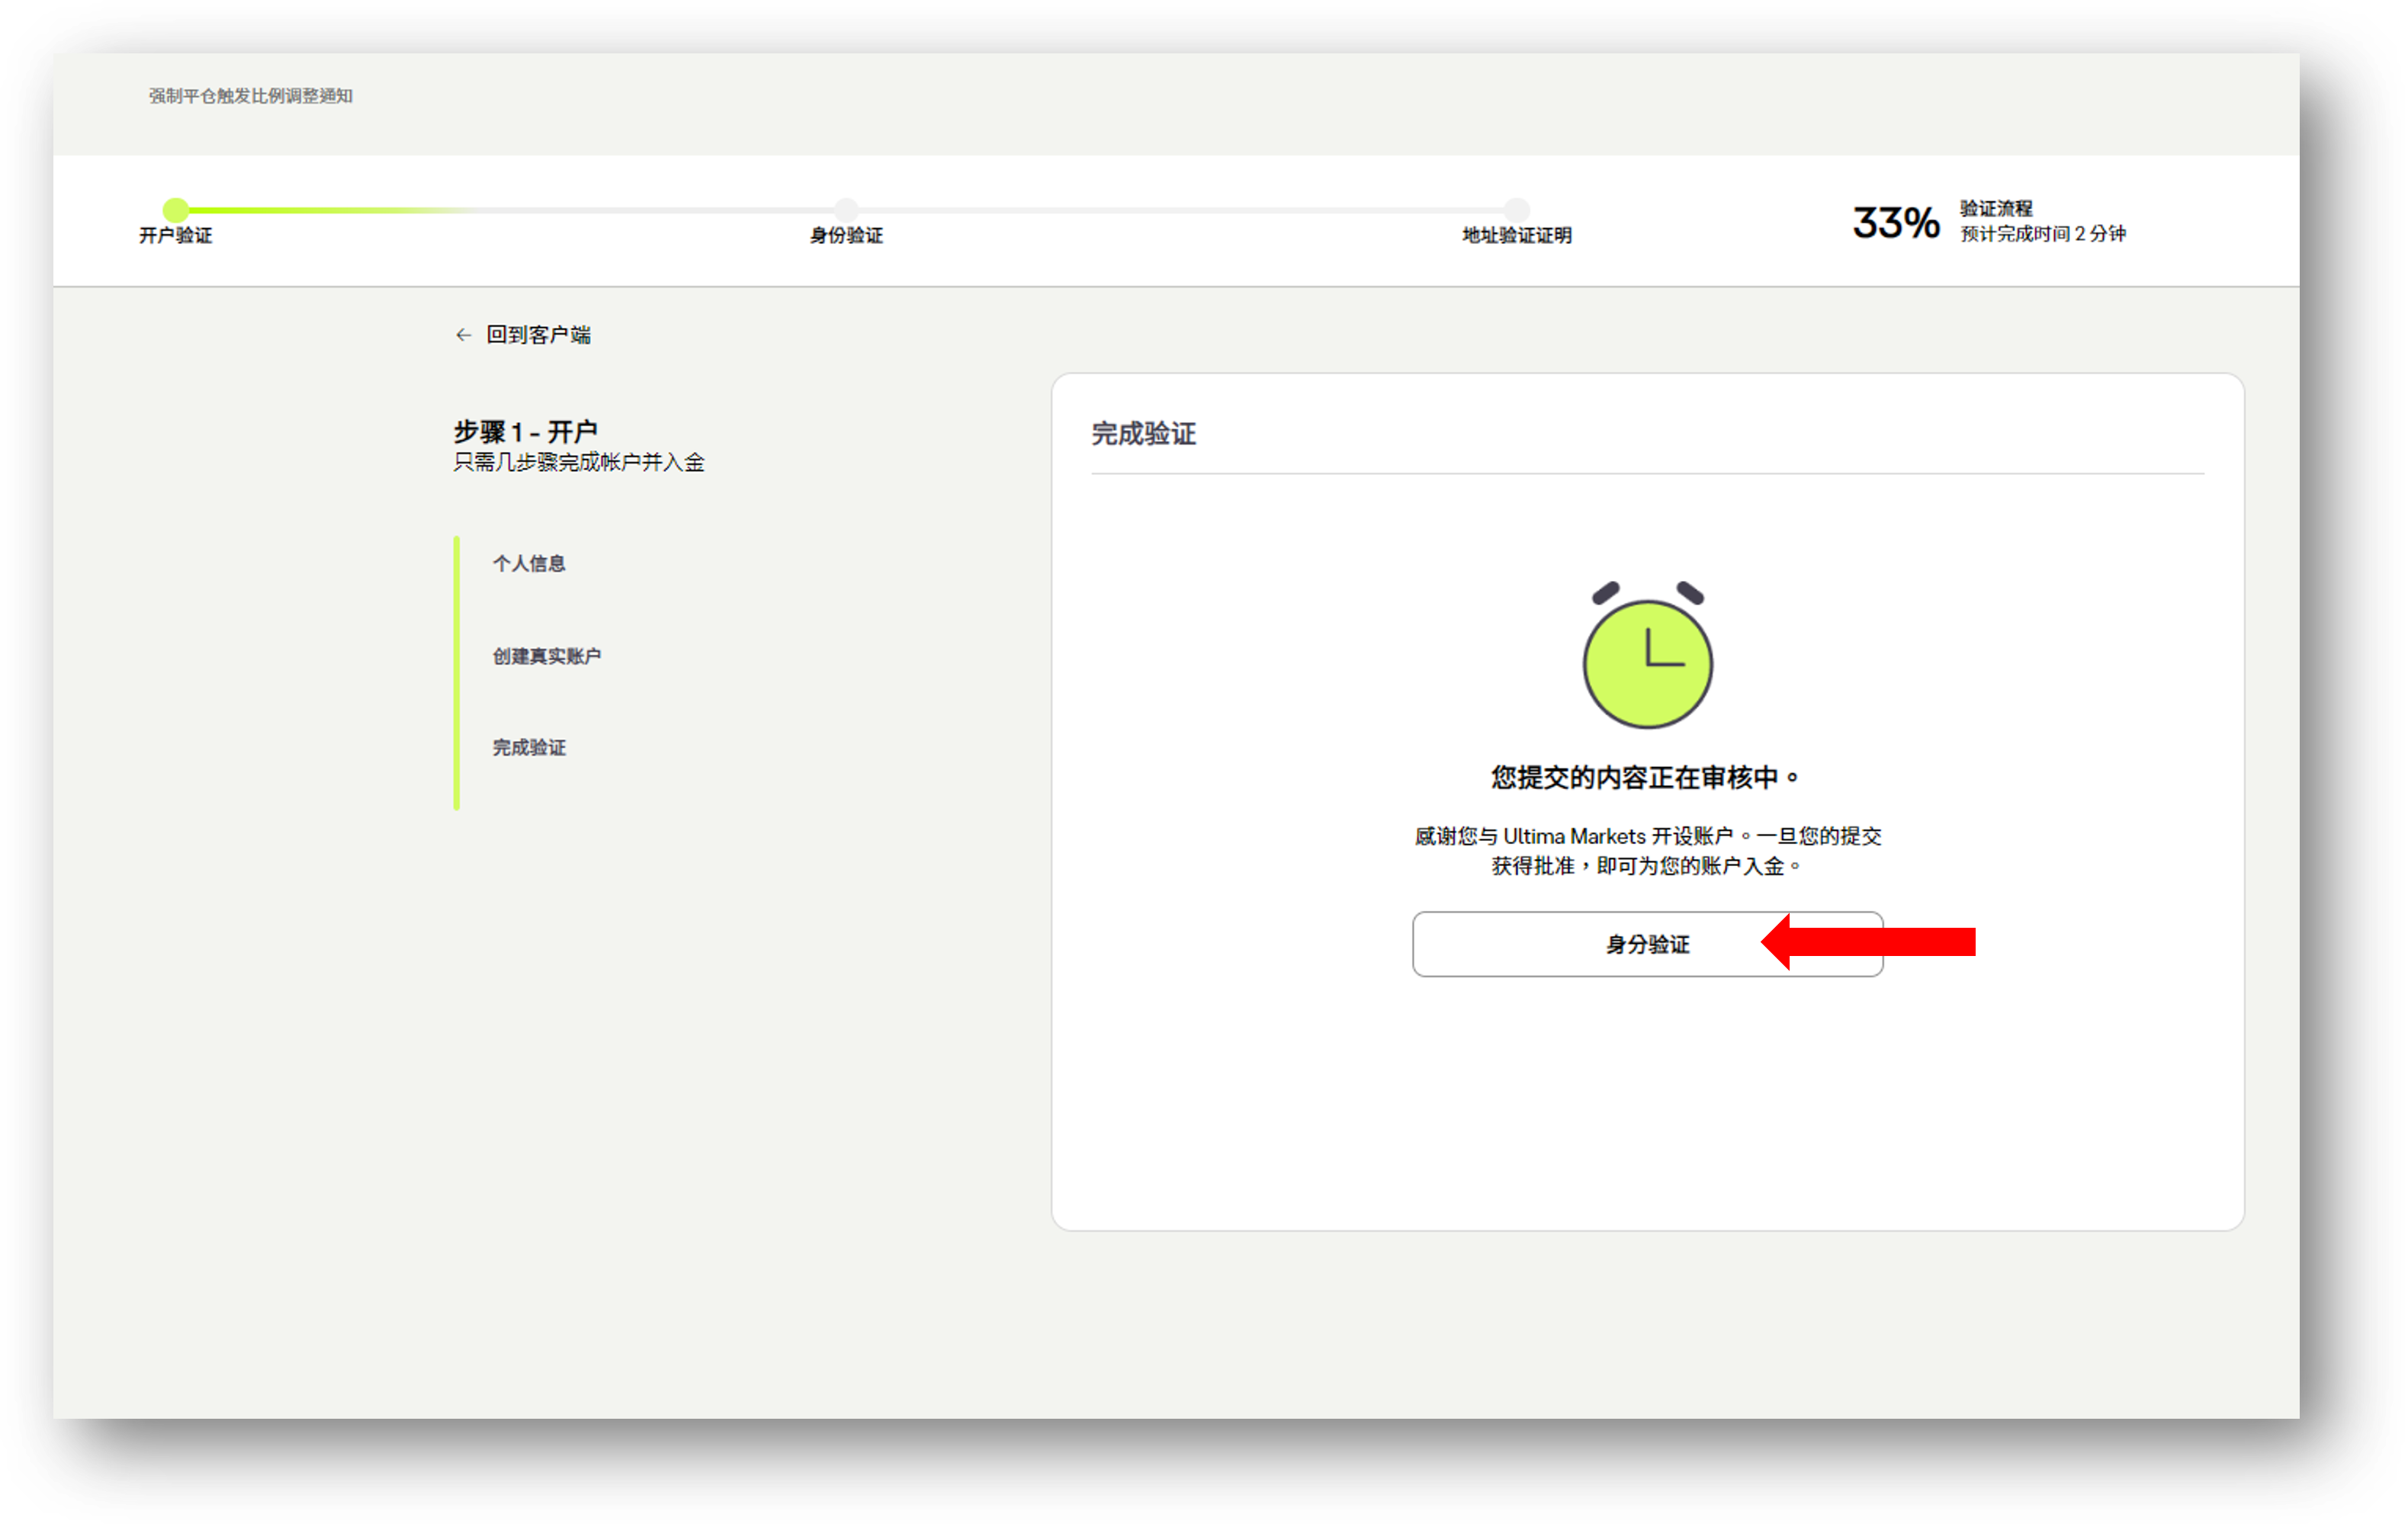Click the 步骤 1 - 开户 heading
Screen dimensions: 2408x1527
[525, 432]
